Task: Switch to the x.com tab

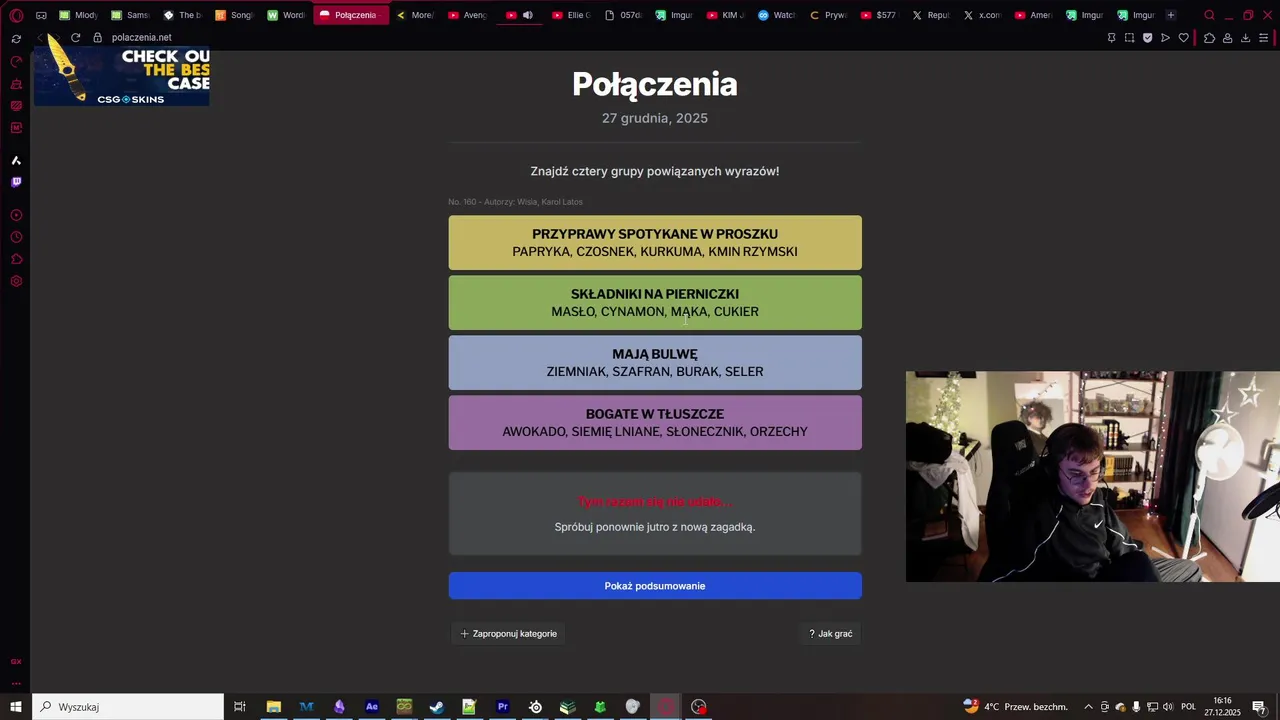Action: click(983, 15)
